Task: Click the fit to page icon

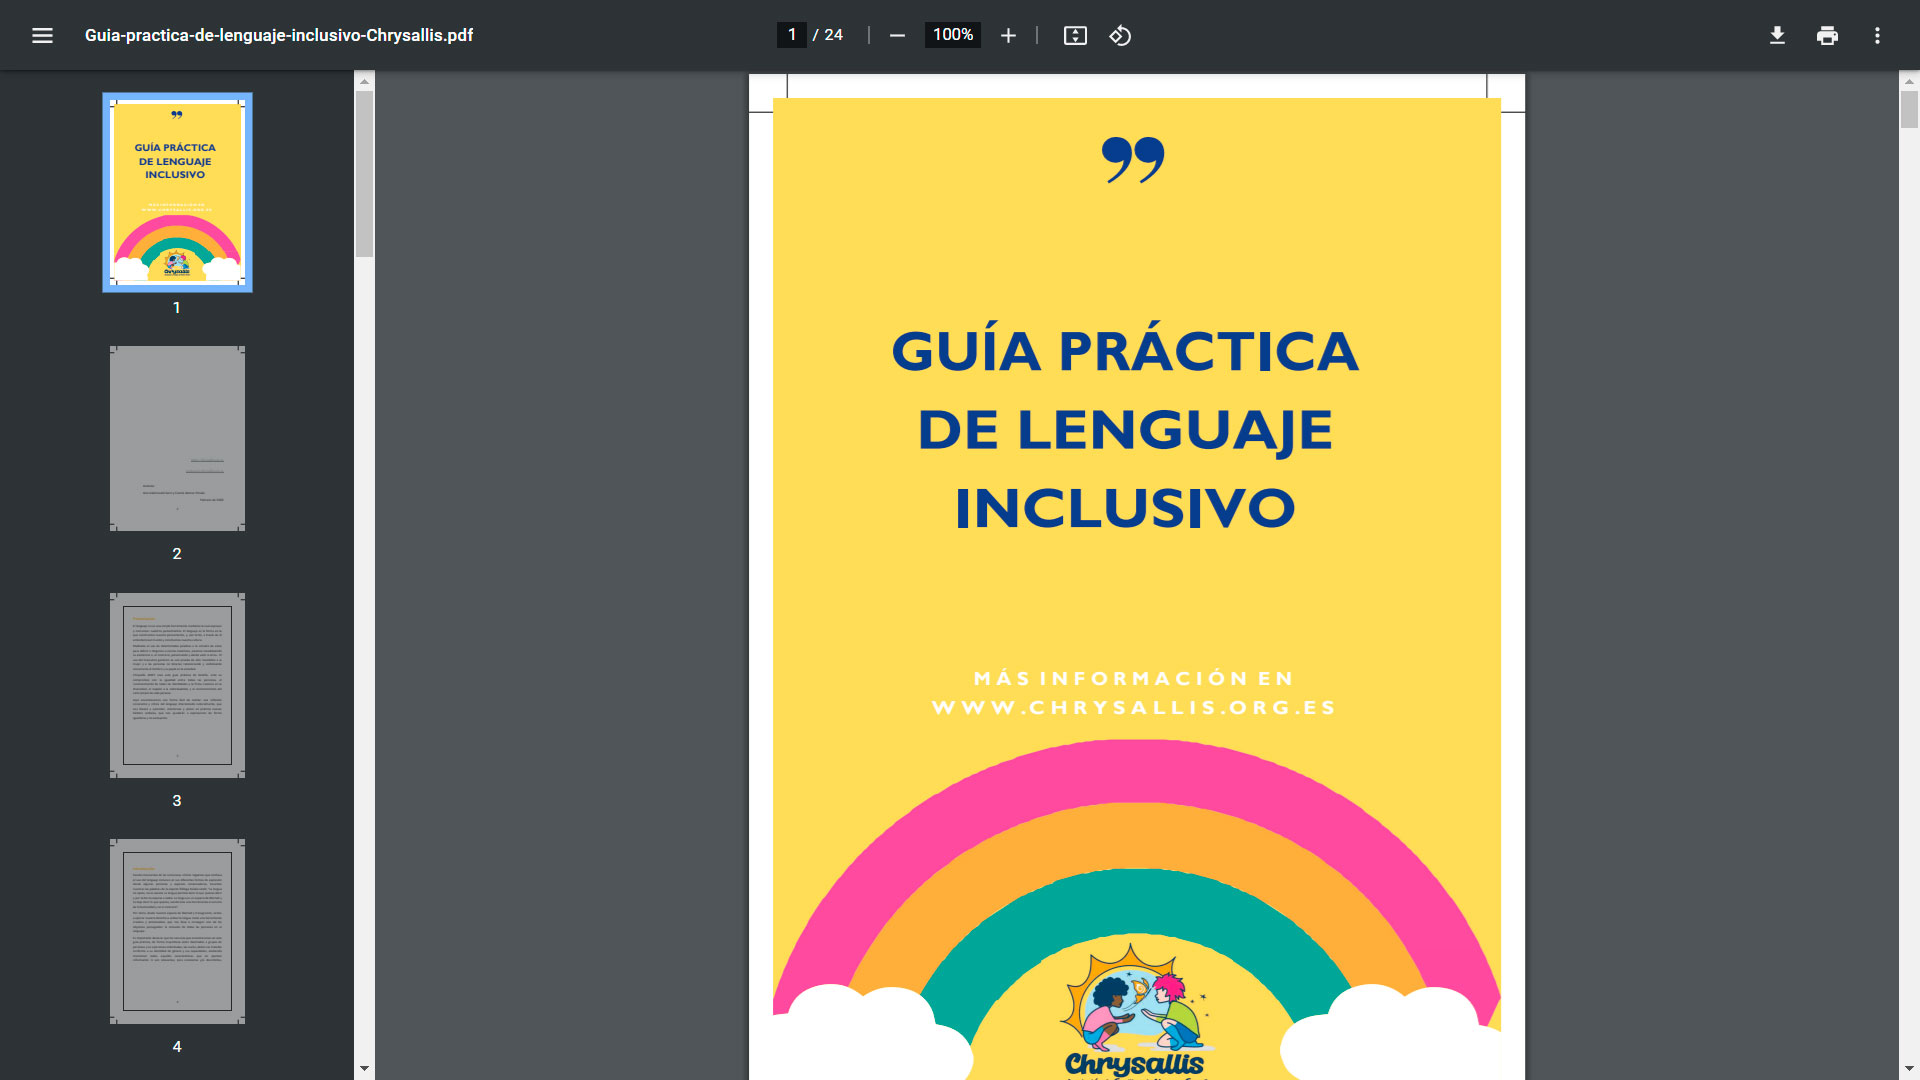Action: click(1075, 36)
